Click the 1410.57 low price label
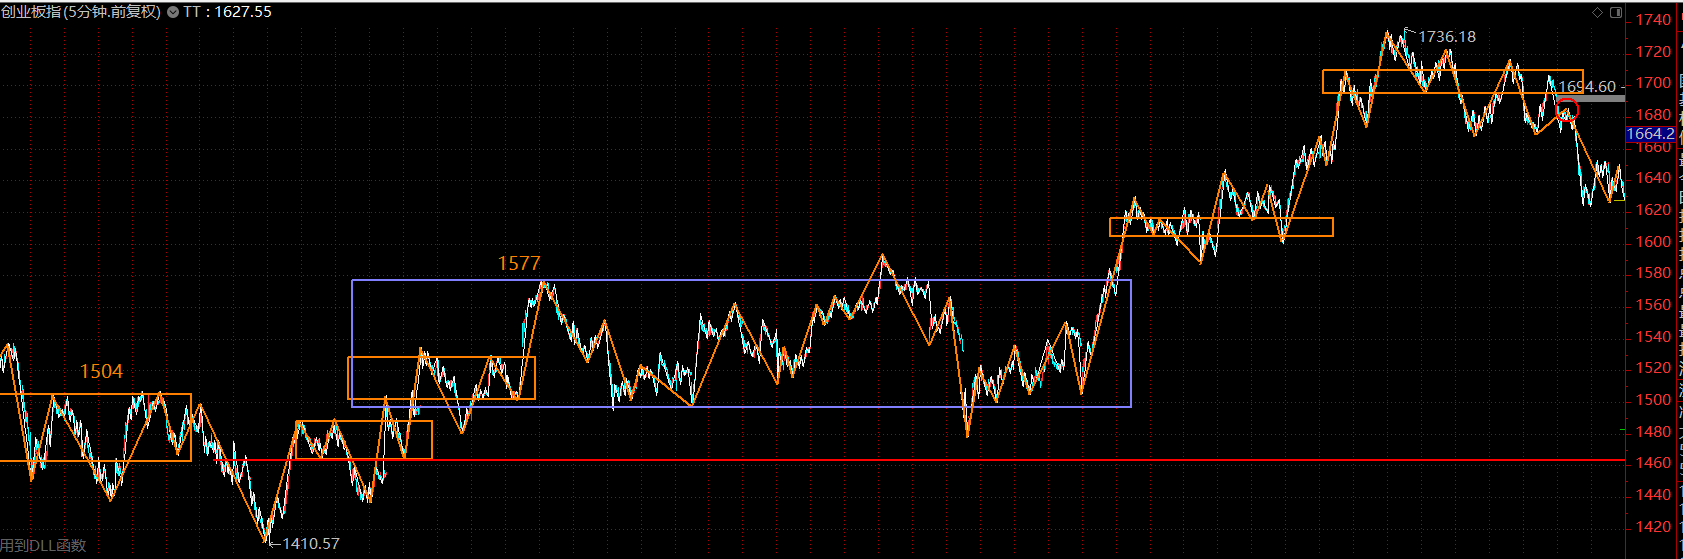The height and width of the screenshot is (559, 1683). click(x=311, y=544)
